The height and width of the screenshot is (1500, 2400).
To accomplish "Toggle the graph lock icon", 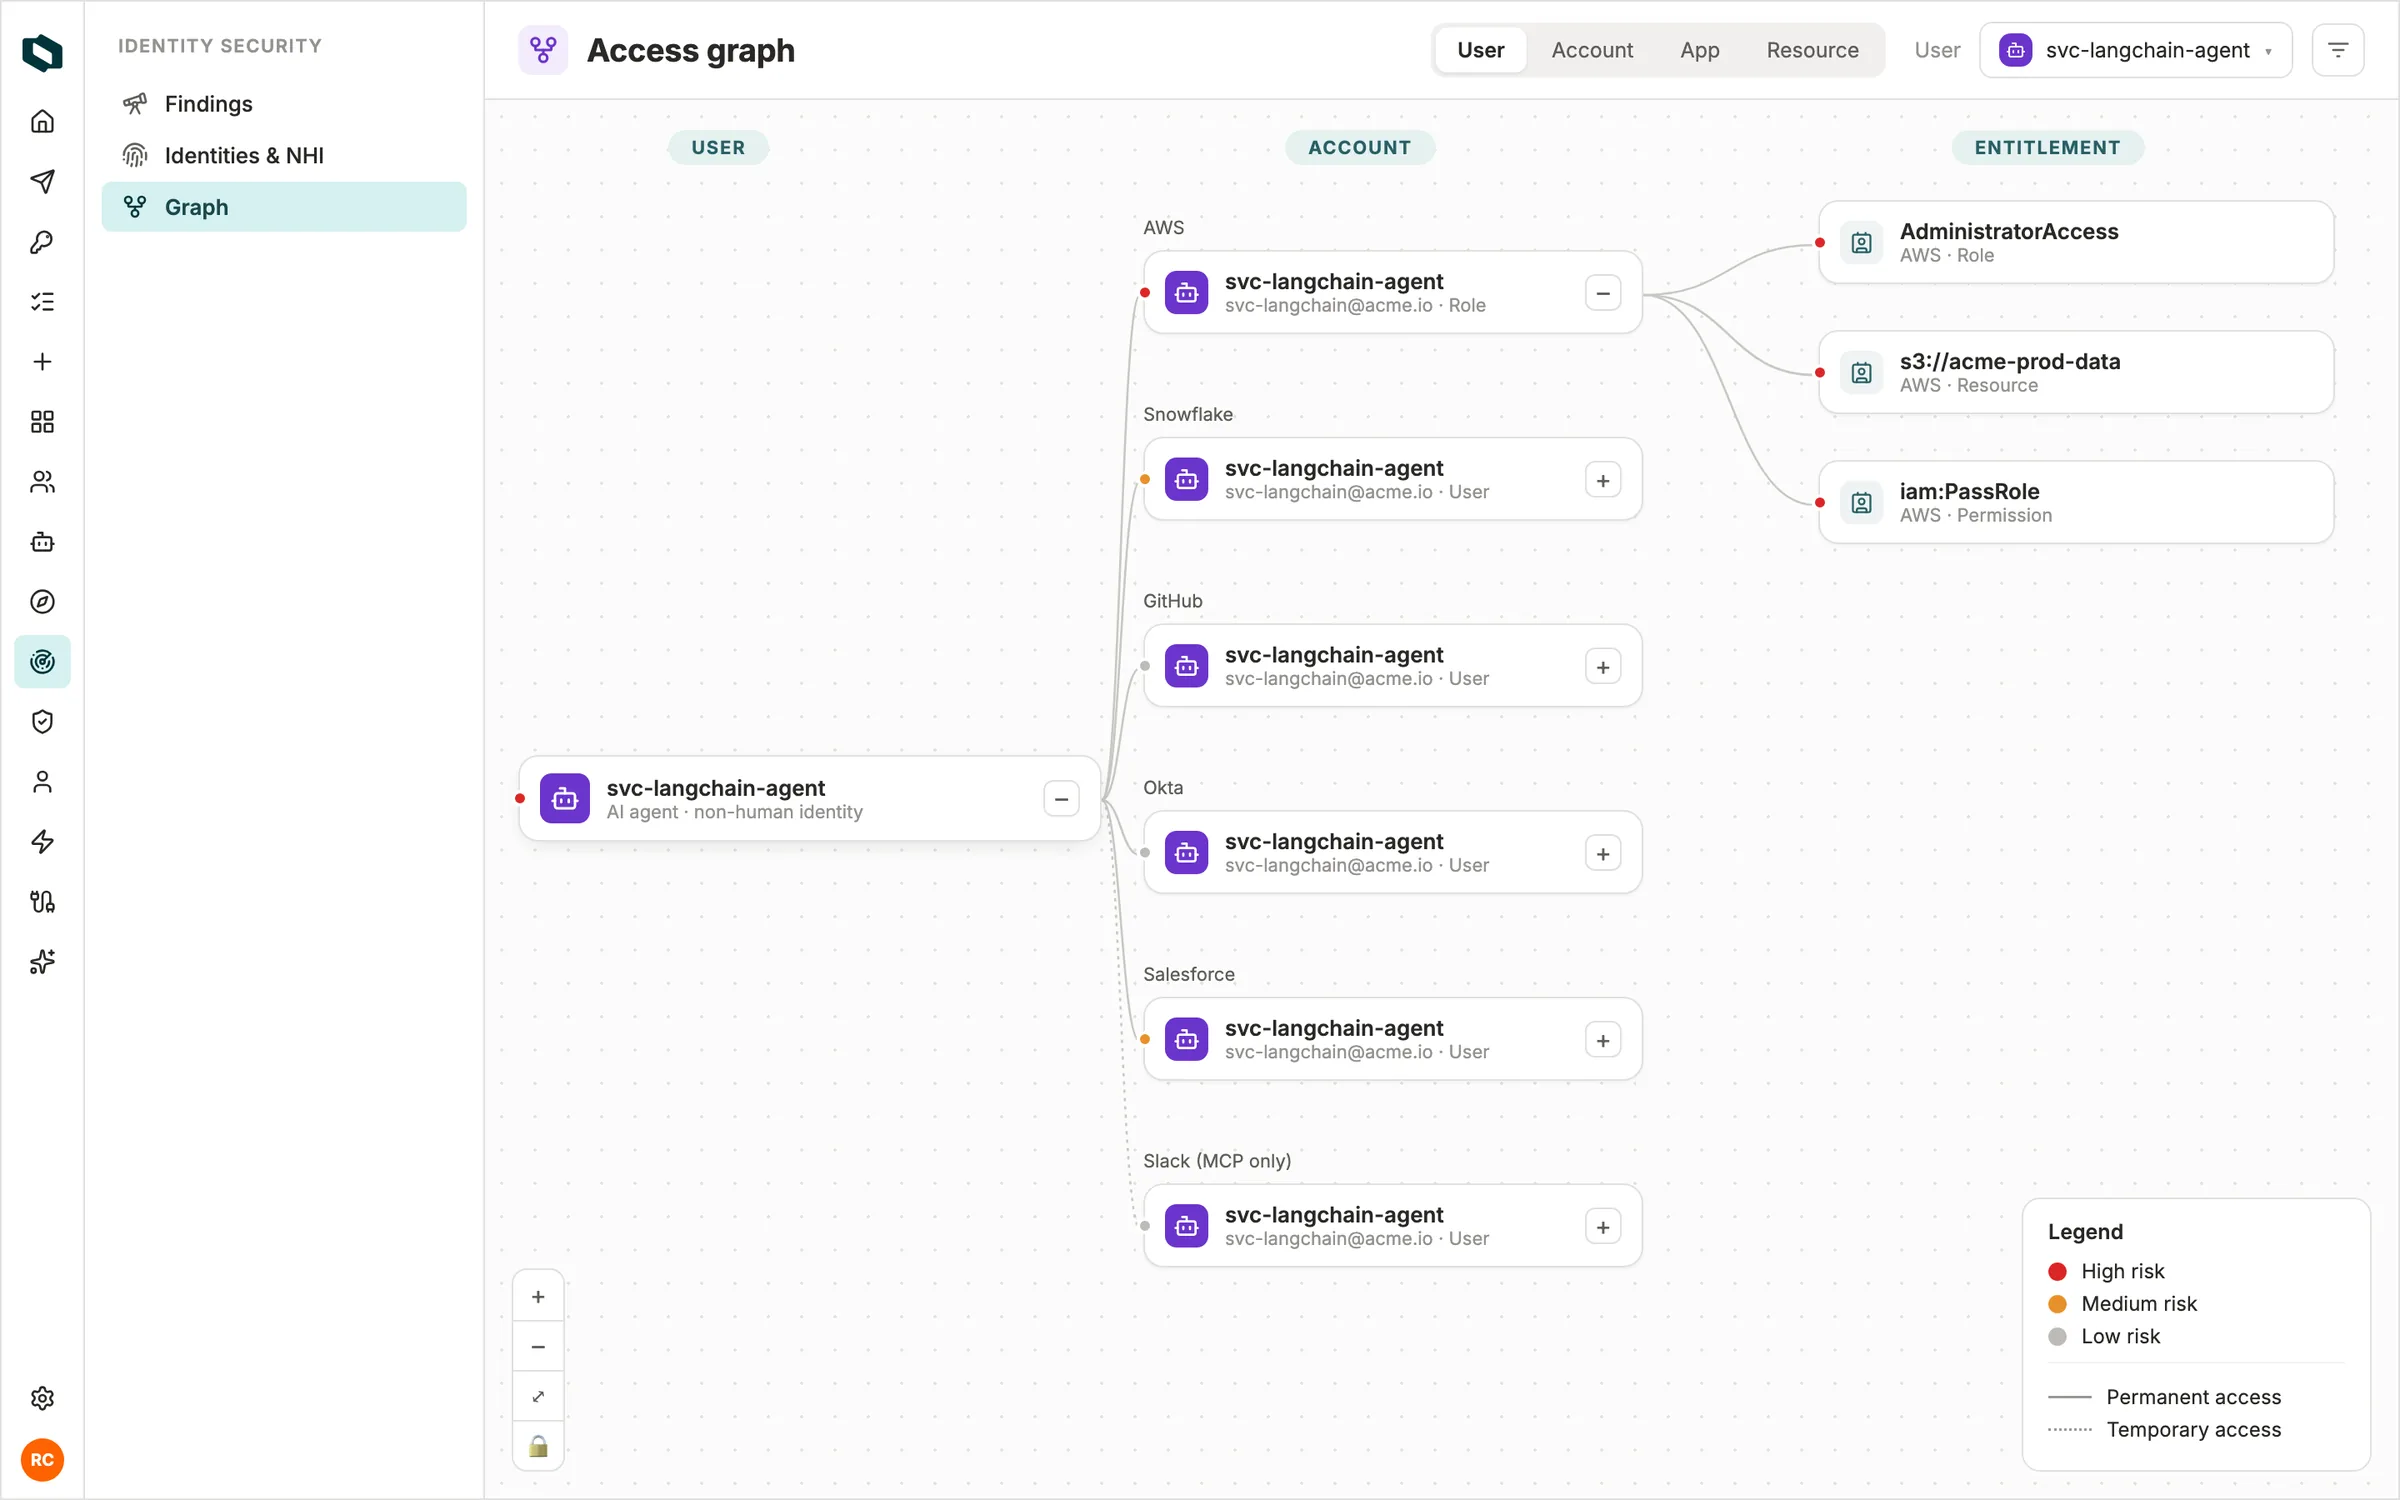I will (538, 1446).
